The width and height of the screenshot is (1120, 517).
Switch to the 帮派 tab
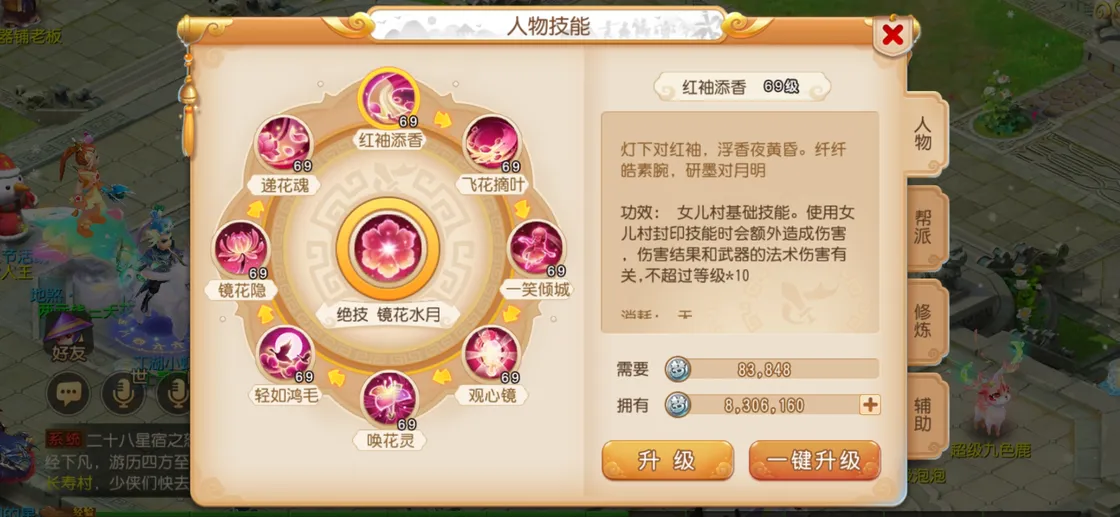(925, 228)
